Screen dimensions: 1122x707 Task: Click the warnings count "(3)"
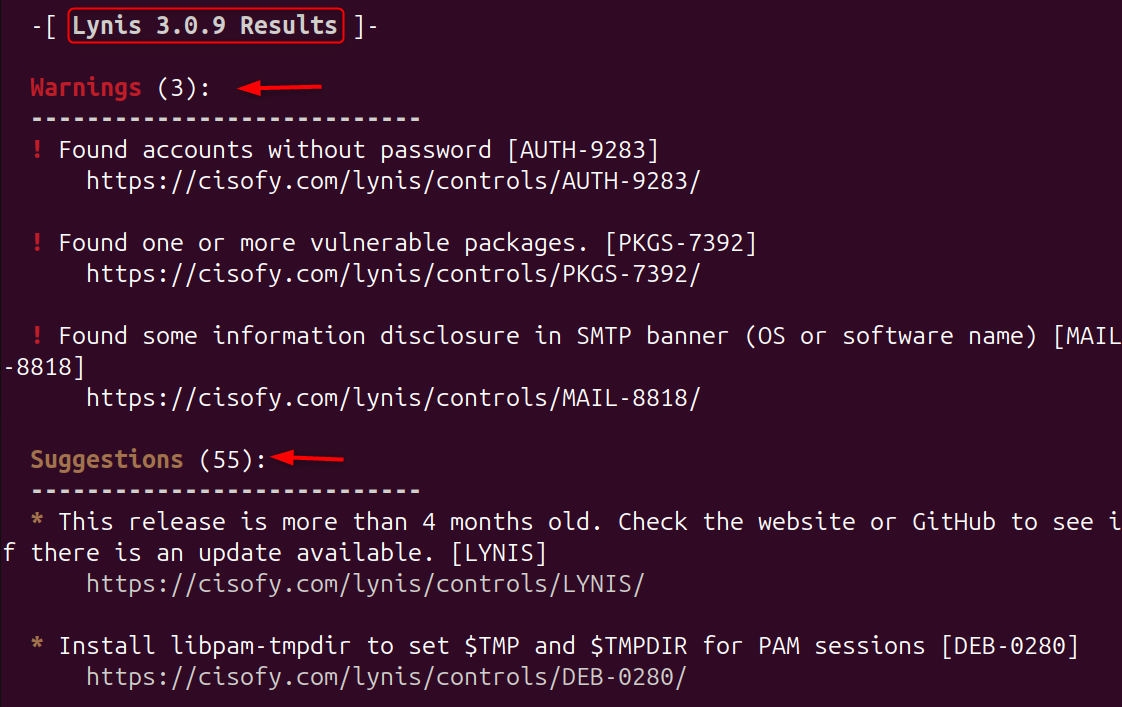point(177,88)
